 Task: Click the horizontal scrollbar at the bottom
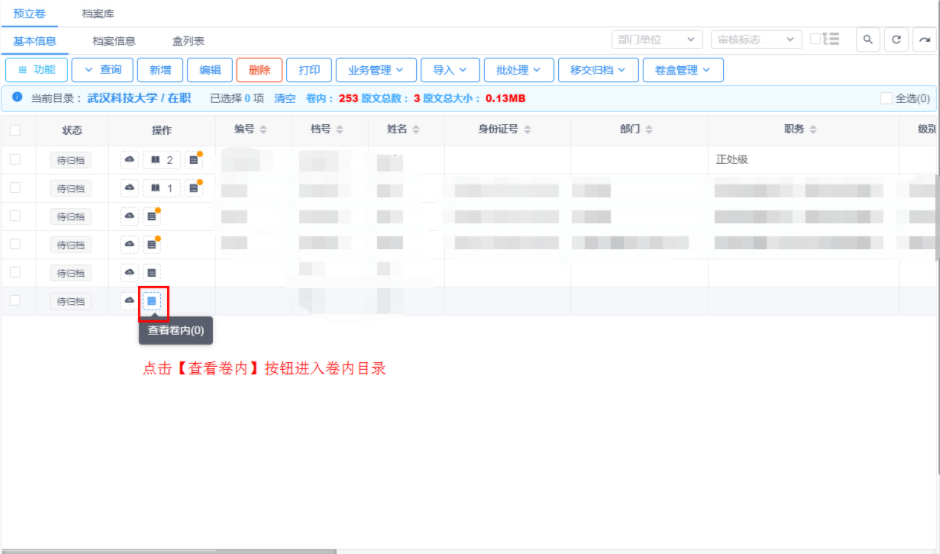168,550
